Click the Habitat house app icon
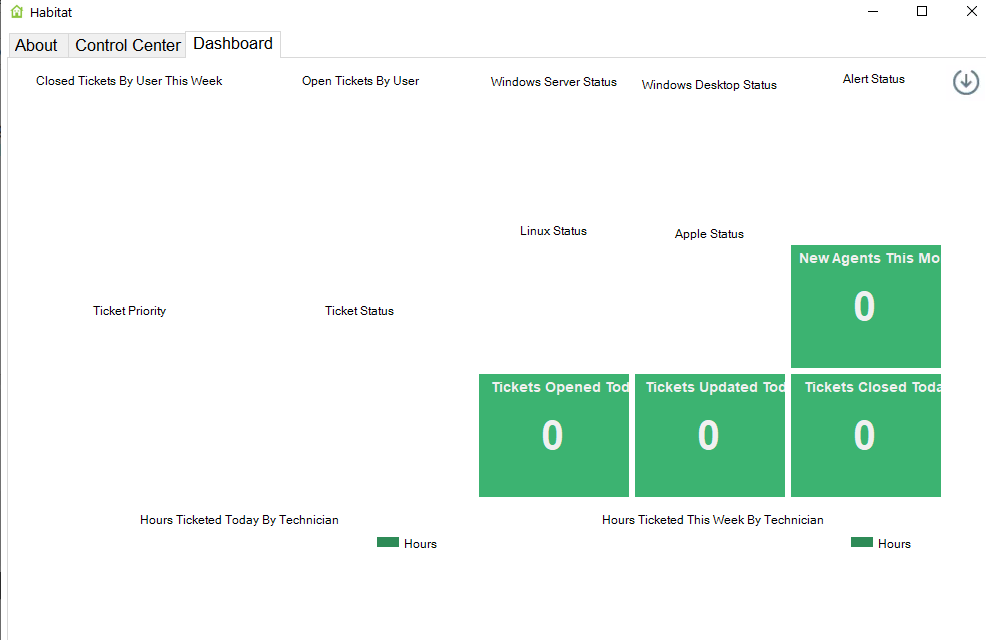 click(16, 12)
